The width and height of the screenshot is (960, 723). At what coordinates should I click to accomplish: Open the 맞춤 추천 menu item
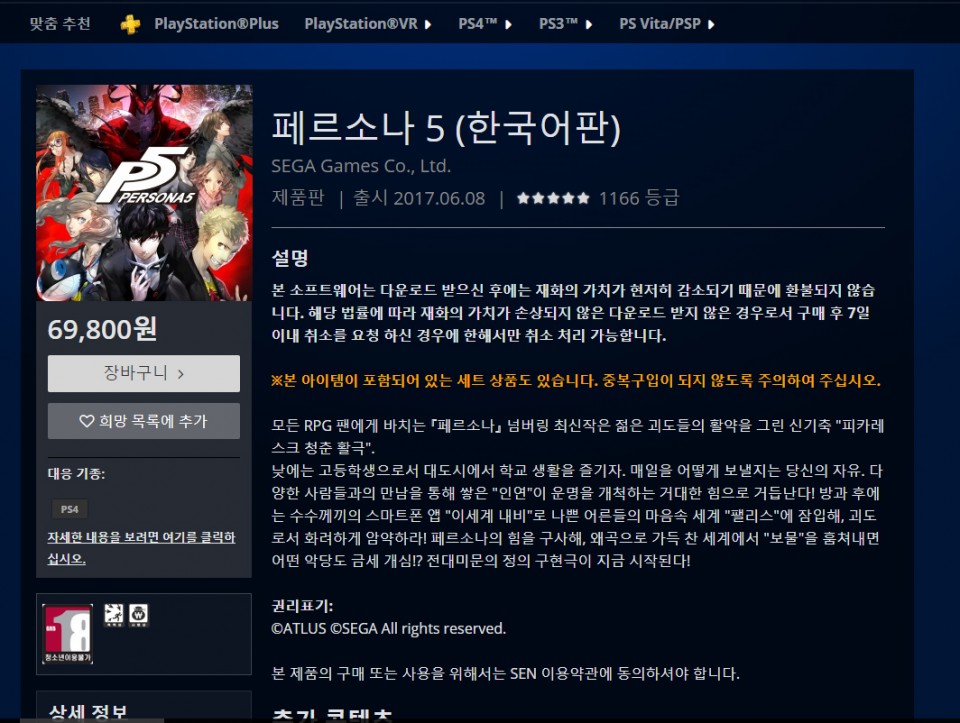point(60,24)
